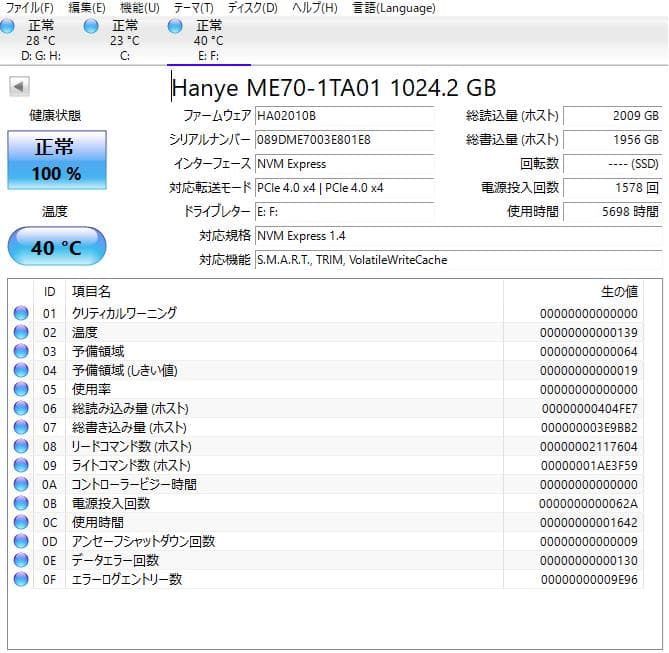Image resolution: width=669 pixels, height=653 pixels.
Task: Click status icon for 0D アンセーフシャットダウン回数
Action: pyautogui.click(x=21, y=541)
